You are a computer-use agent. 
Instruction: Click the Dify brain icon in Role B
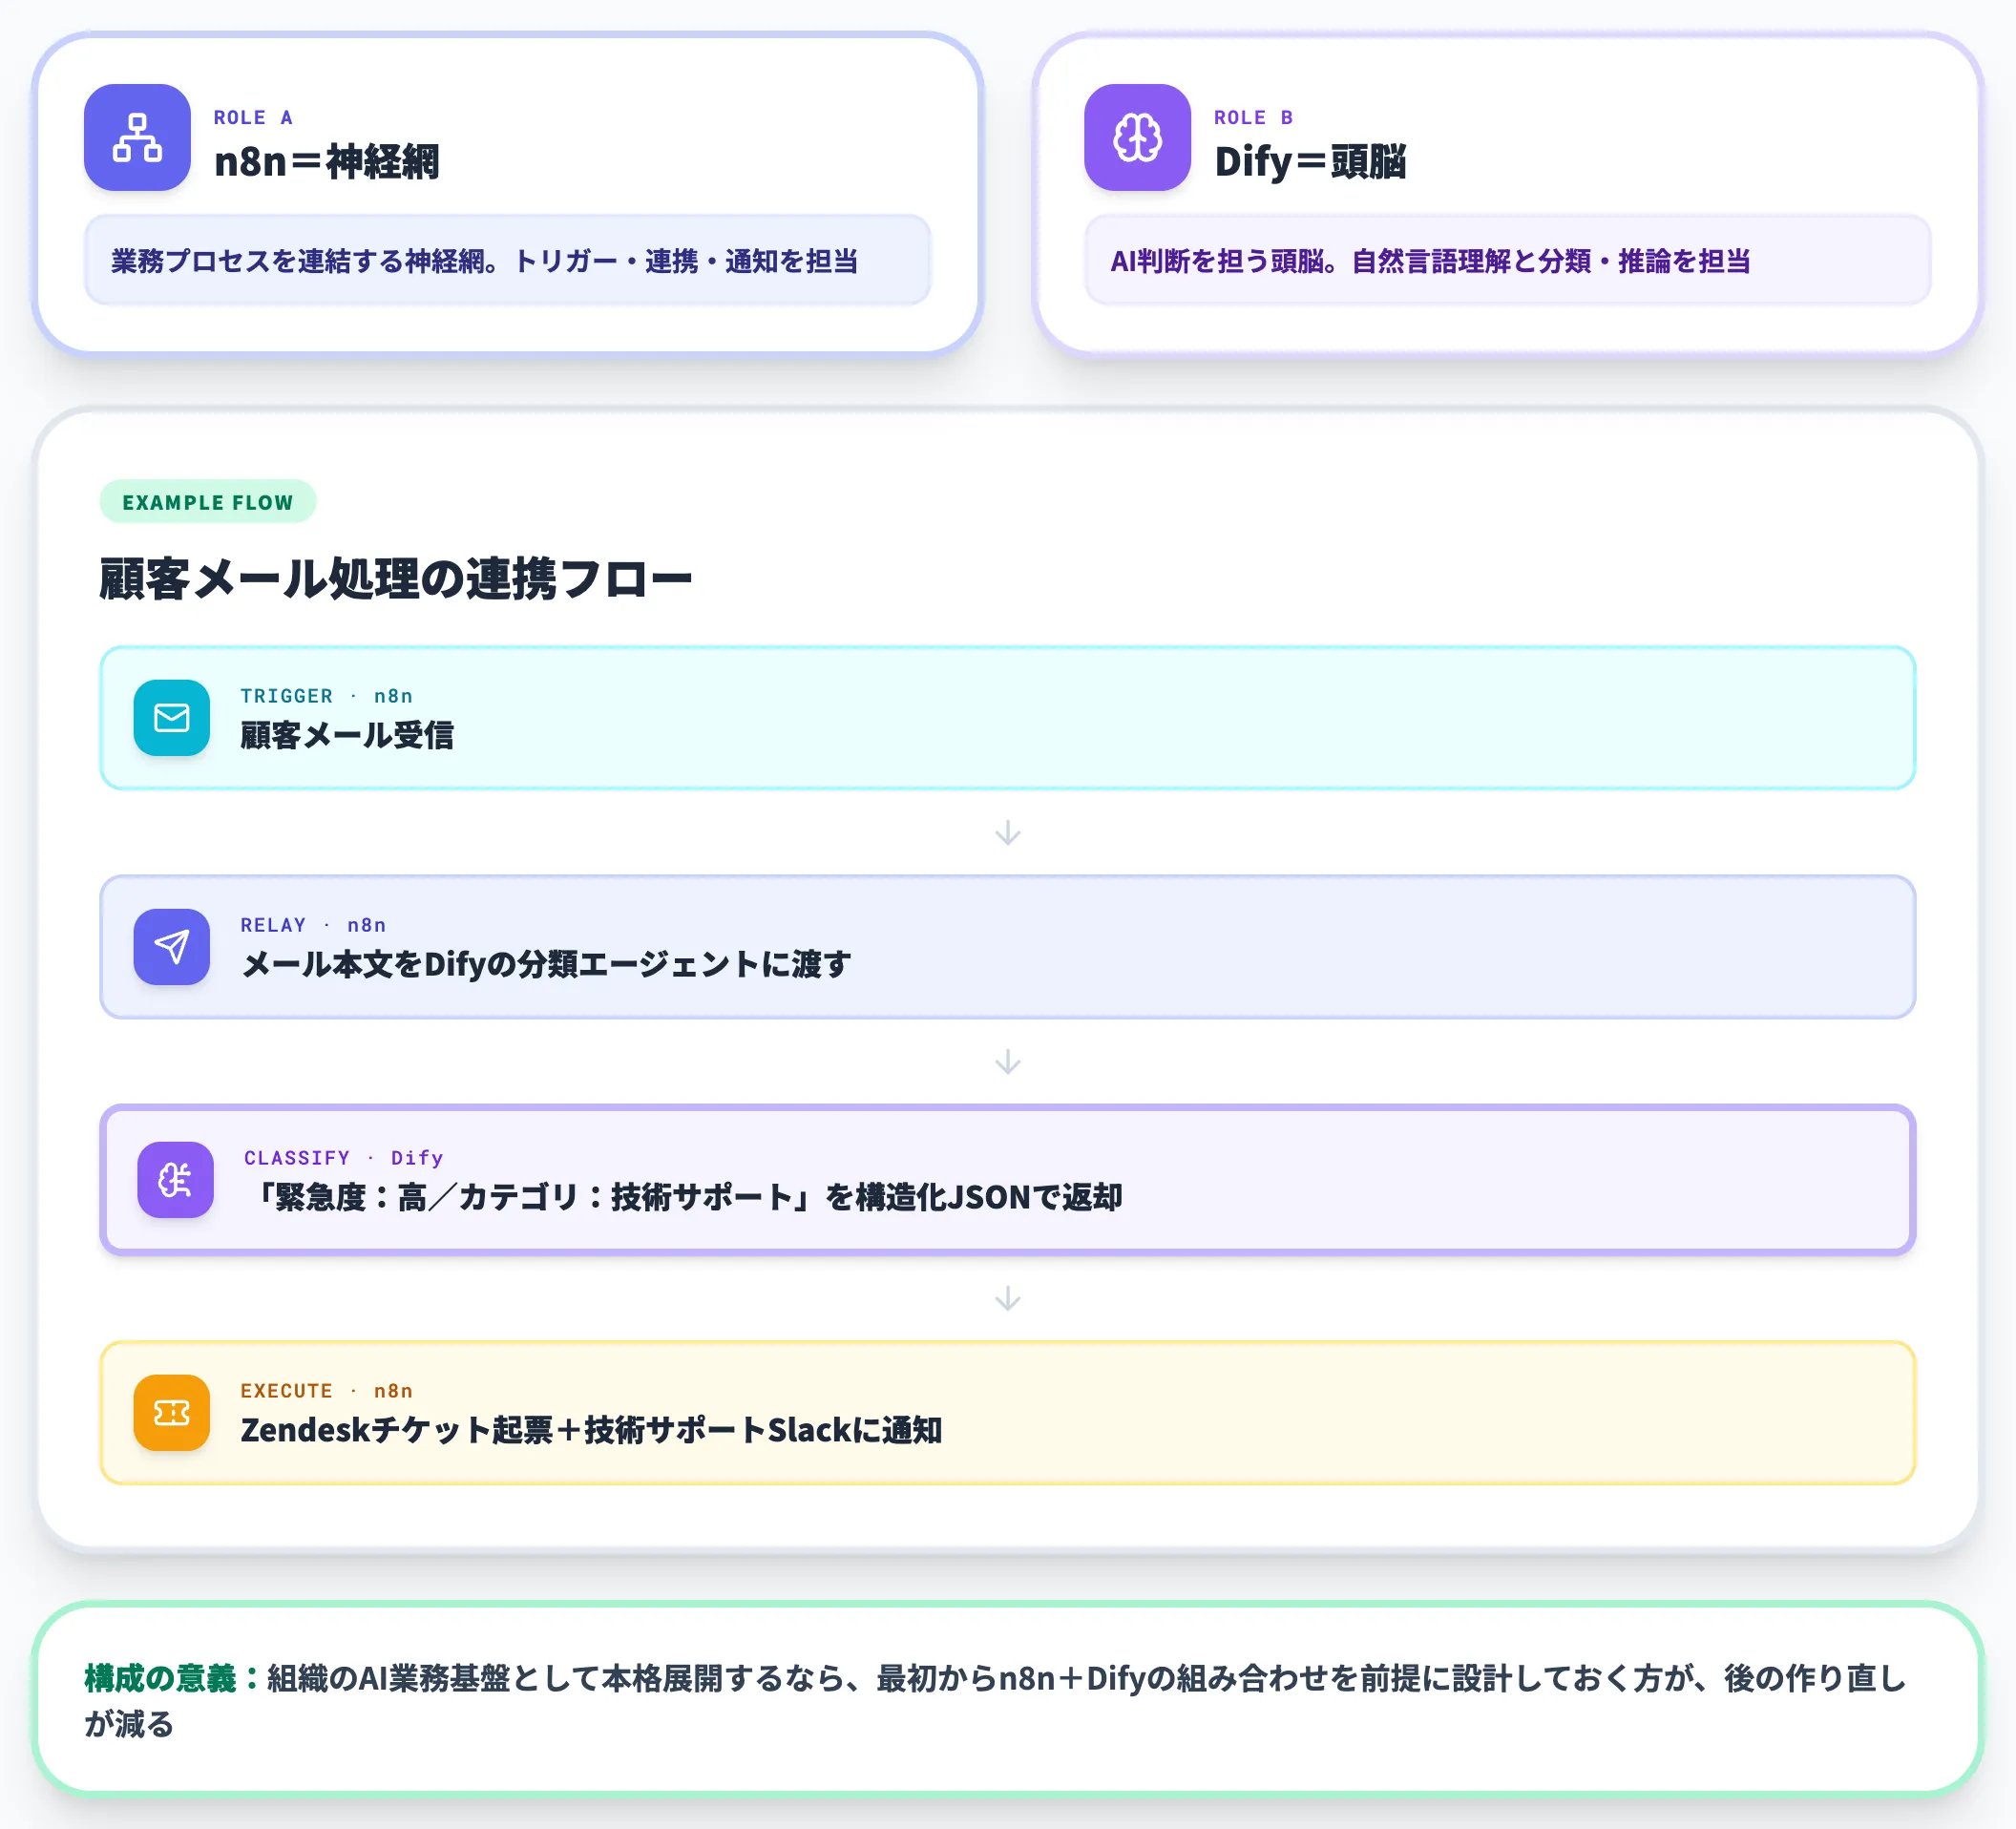pos(1137,137)
